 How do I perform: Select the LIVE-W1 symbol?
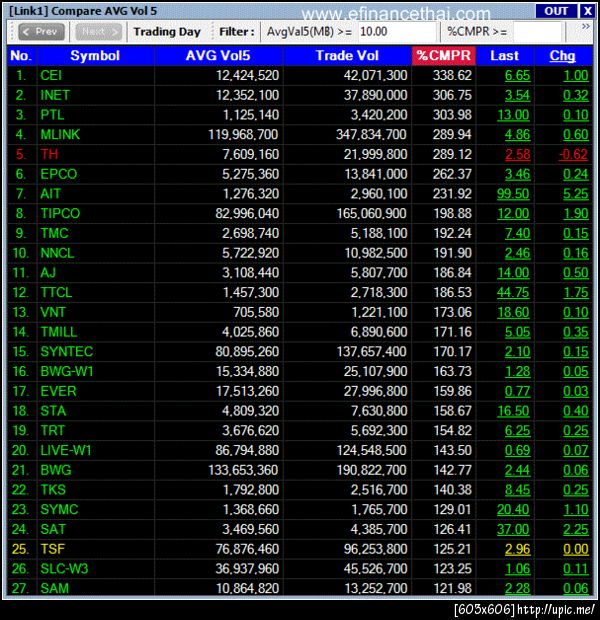(66, 450)
